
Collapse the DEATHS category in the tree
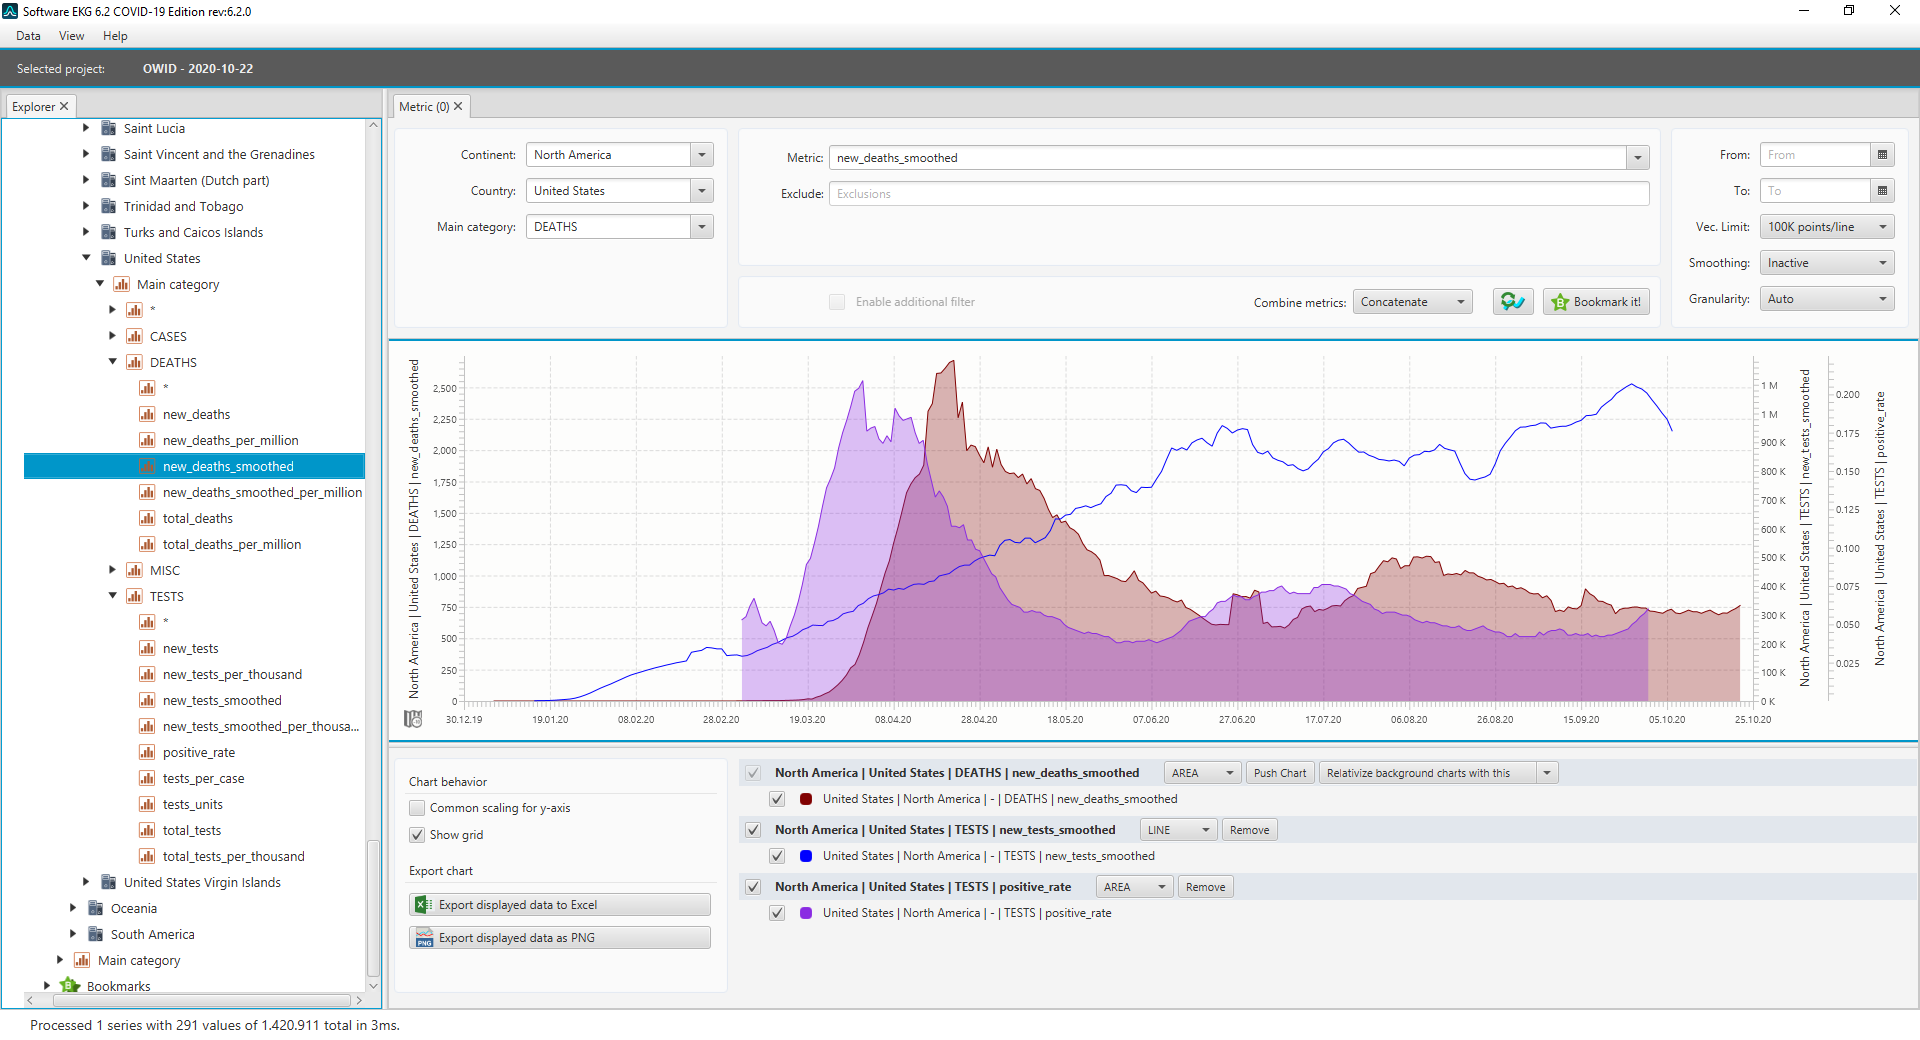[x=113, y=362]
